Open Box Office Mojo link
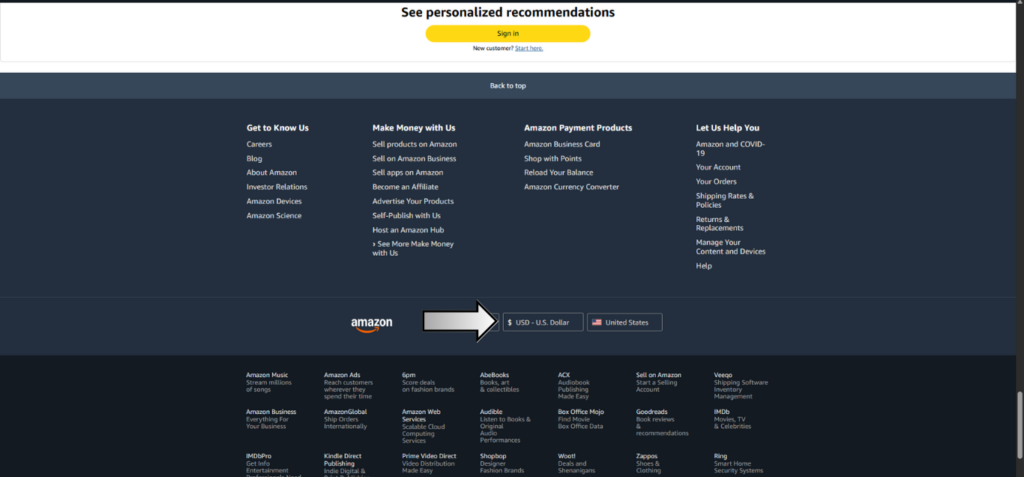 point(581,419)
